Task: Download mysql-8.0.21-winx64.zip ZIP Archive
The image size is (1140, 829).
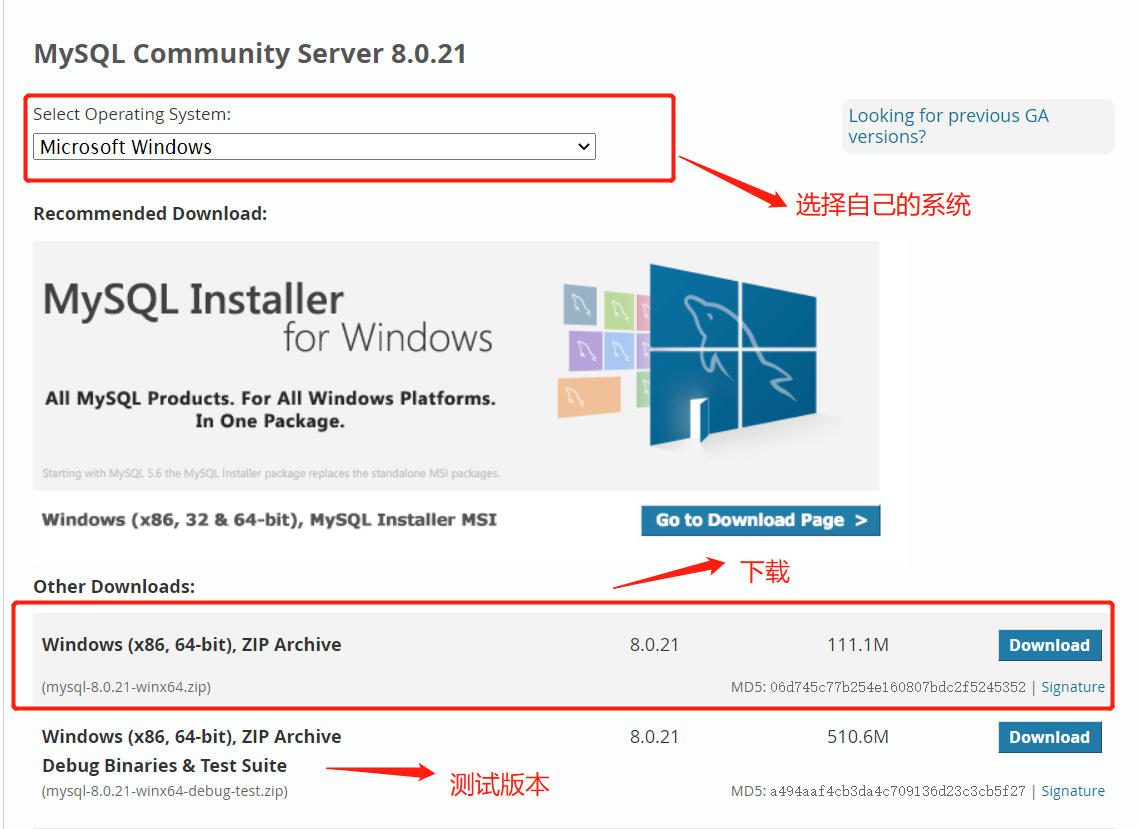Action: coord(1050,645)
